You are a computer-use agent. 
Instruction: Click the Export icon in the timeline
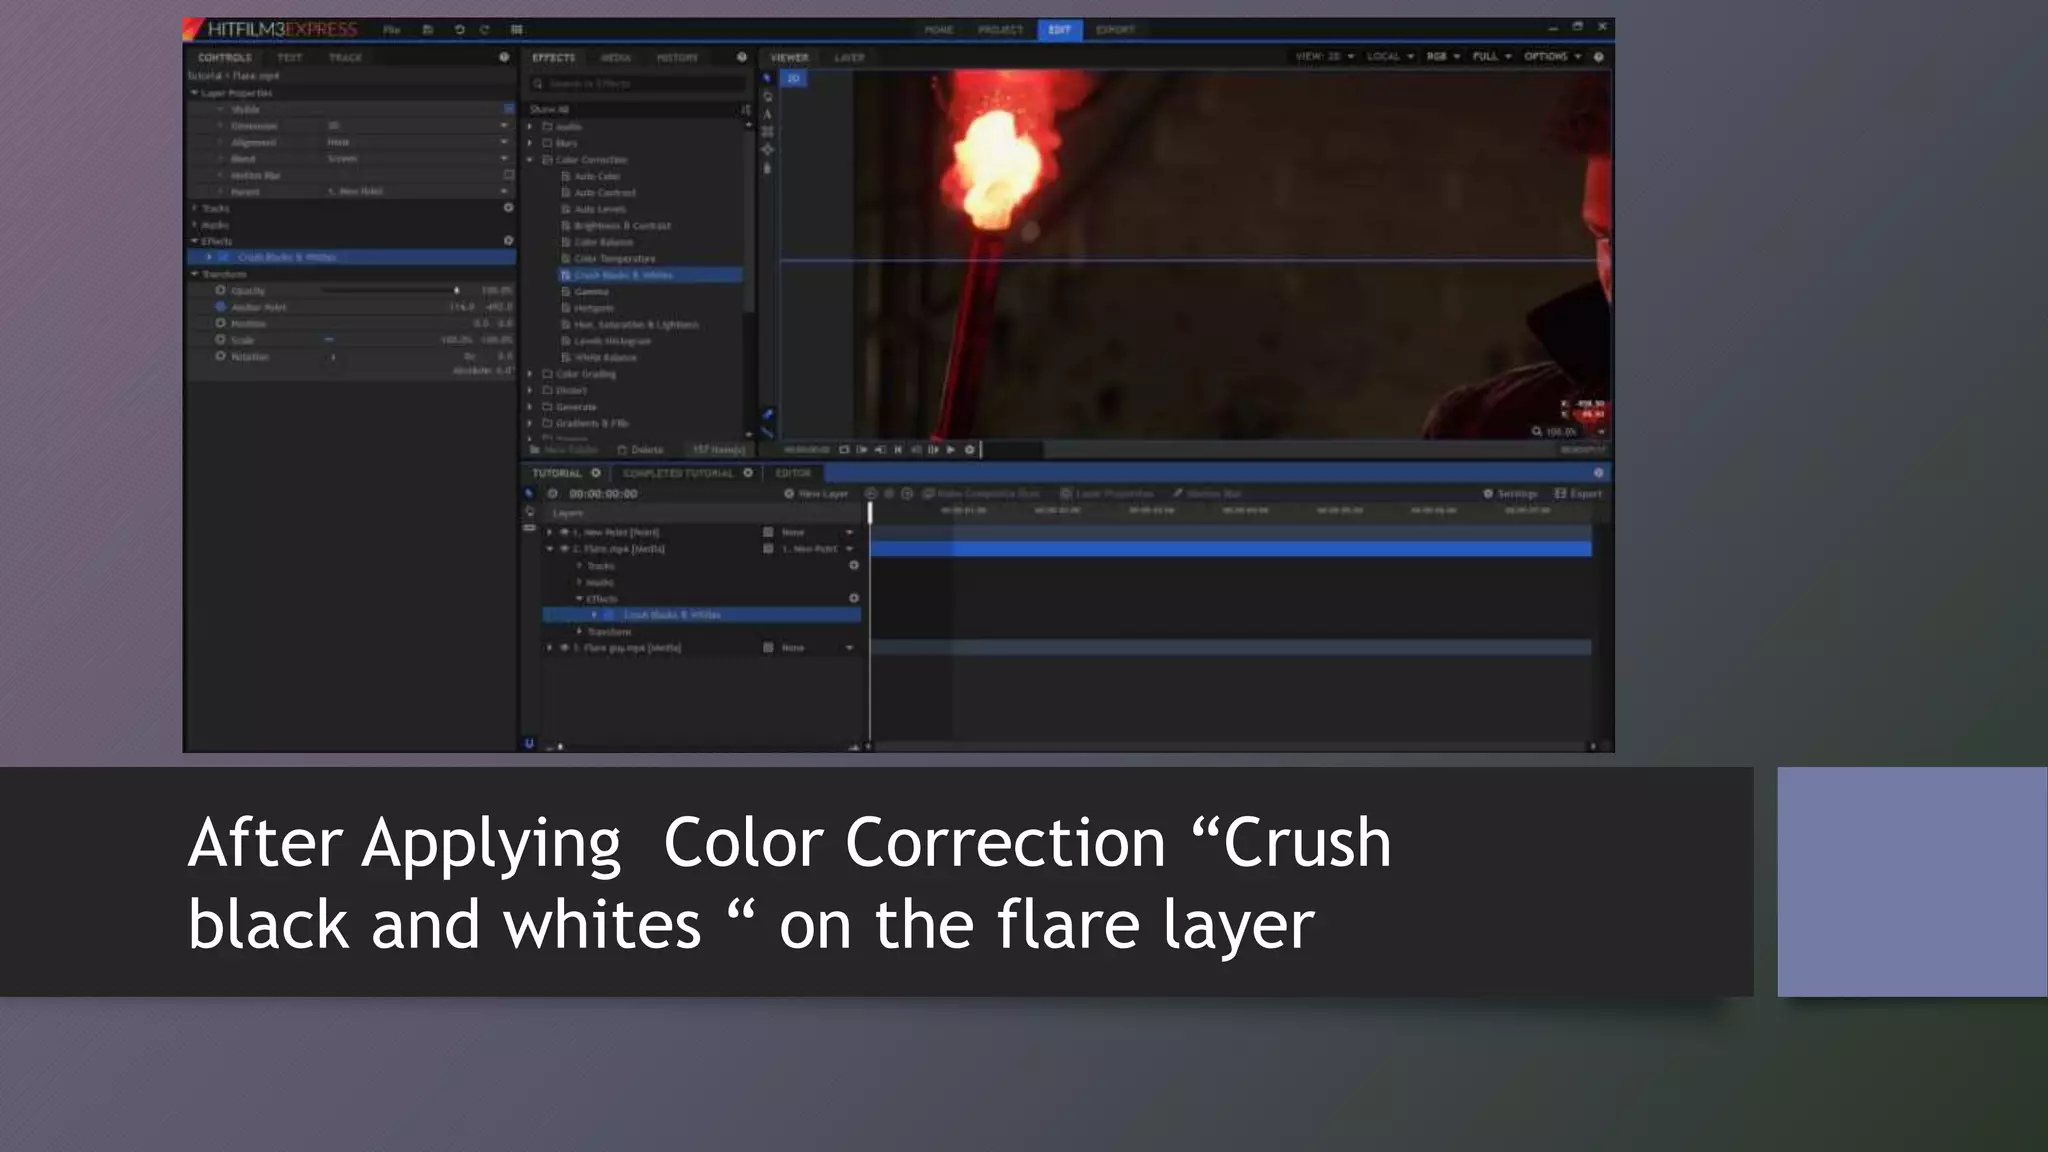(1560, 494)
